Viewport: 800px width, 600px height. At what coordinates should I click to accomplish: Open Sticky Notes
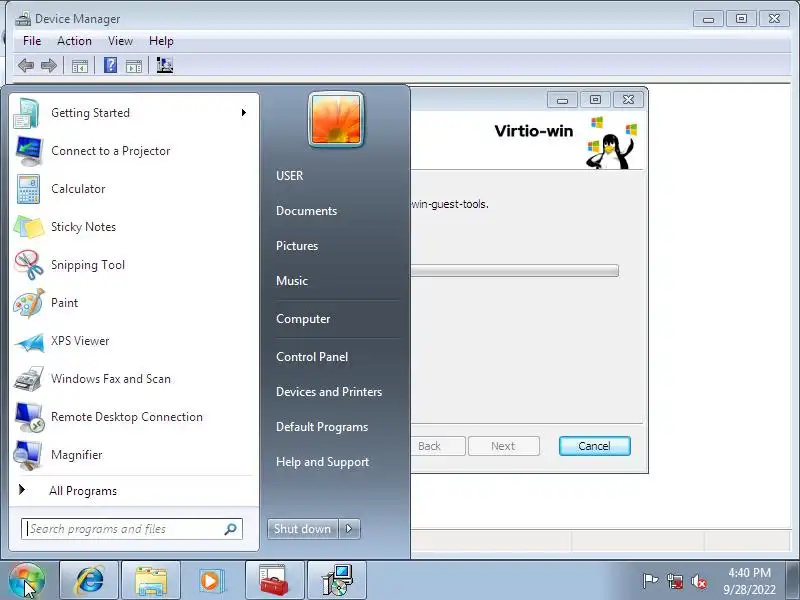[x=134, y=227]
